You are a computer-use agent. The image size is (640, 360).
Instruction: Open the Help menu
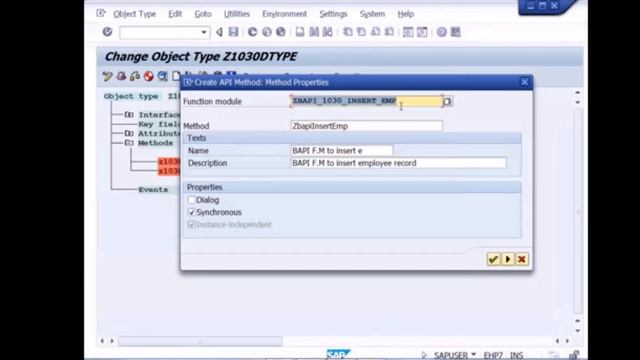(406, 14)
